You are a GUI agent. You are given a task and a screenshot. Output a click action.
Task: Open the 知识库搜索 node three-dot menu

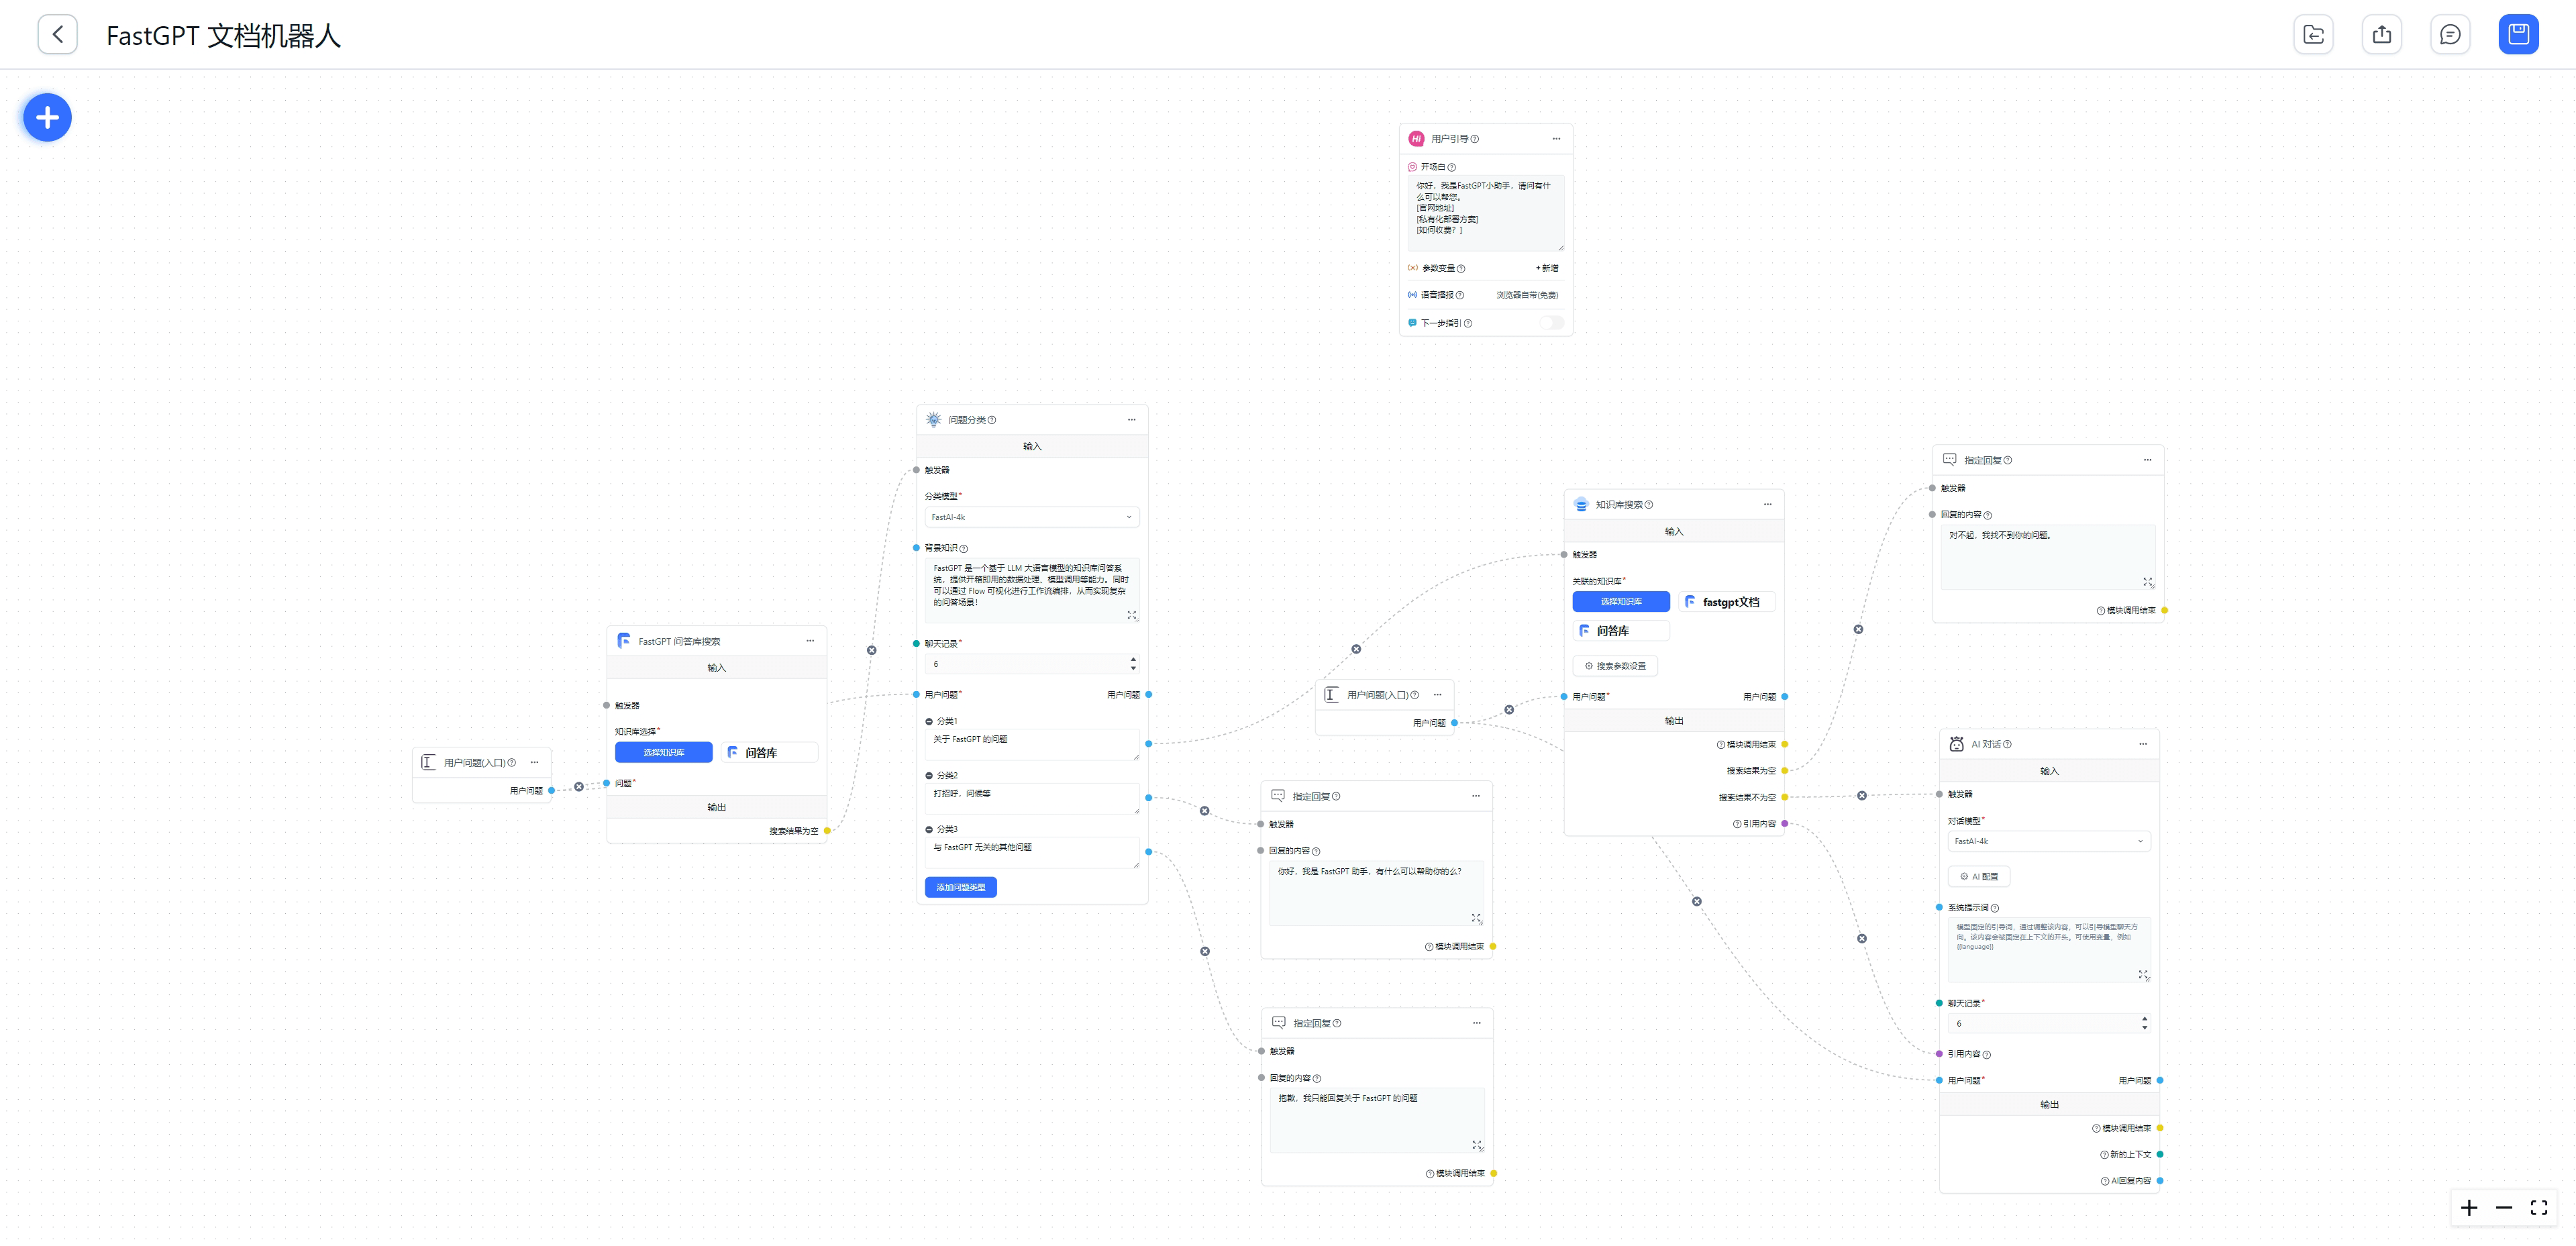1767,504
